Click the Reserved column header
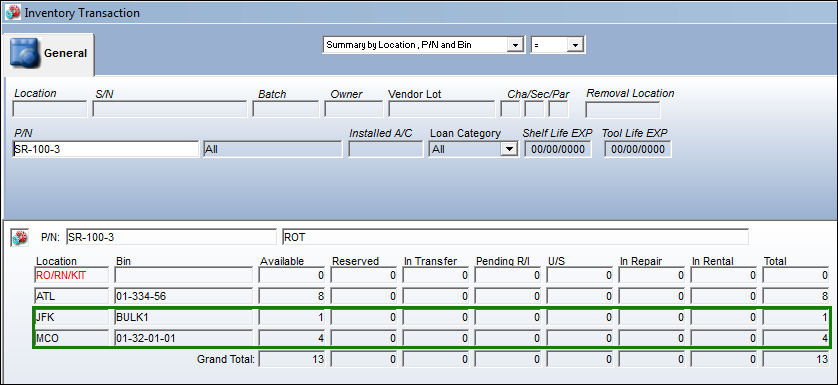 (355, 261)
